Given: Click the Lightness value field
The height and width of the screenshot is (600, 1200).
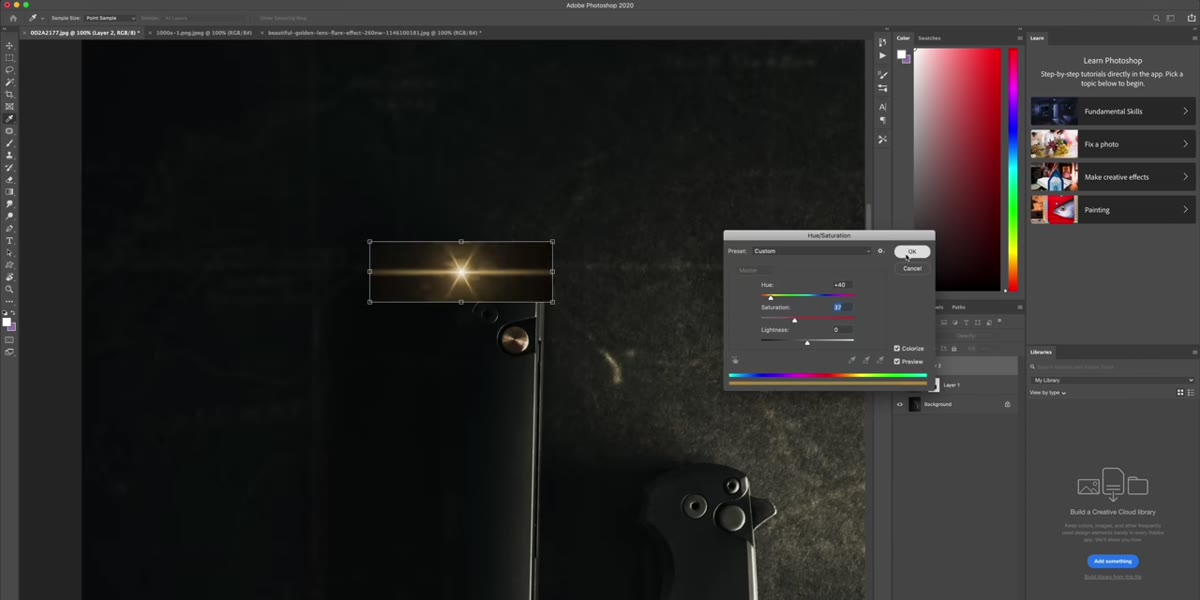Looking at the screenshot, I should click(840, 329).
